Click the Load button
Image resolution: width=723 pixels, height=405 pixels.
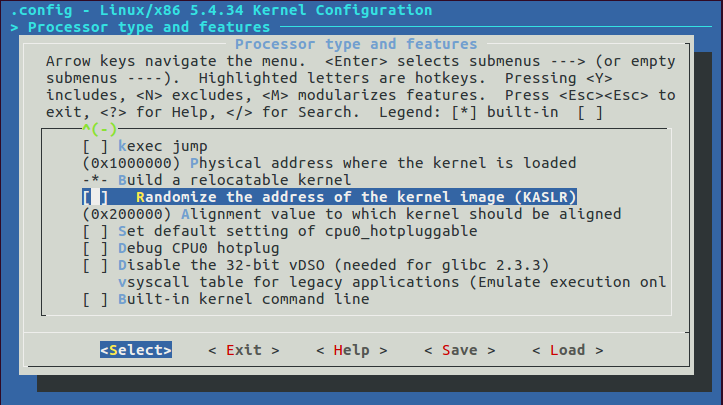click(567, 350)
